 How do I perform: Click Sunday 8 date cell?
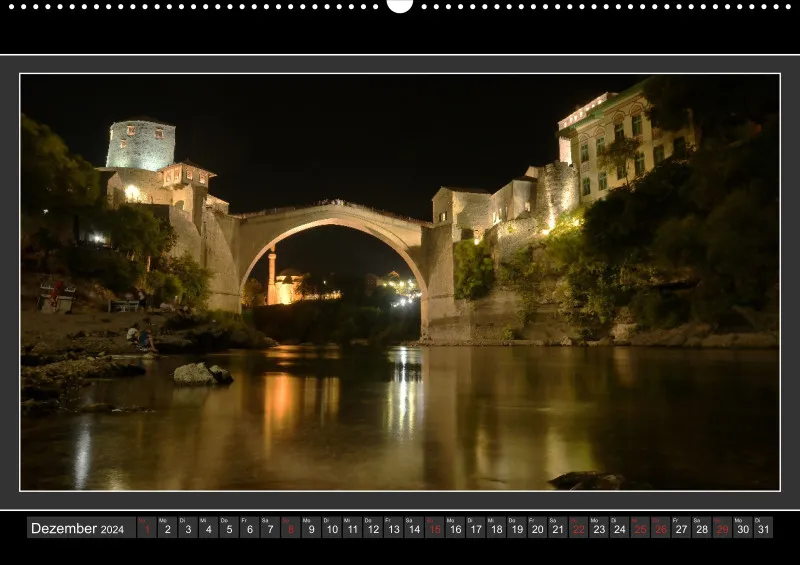point(291,528)
